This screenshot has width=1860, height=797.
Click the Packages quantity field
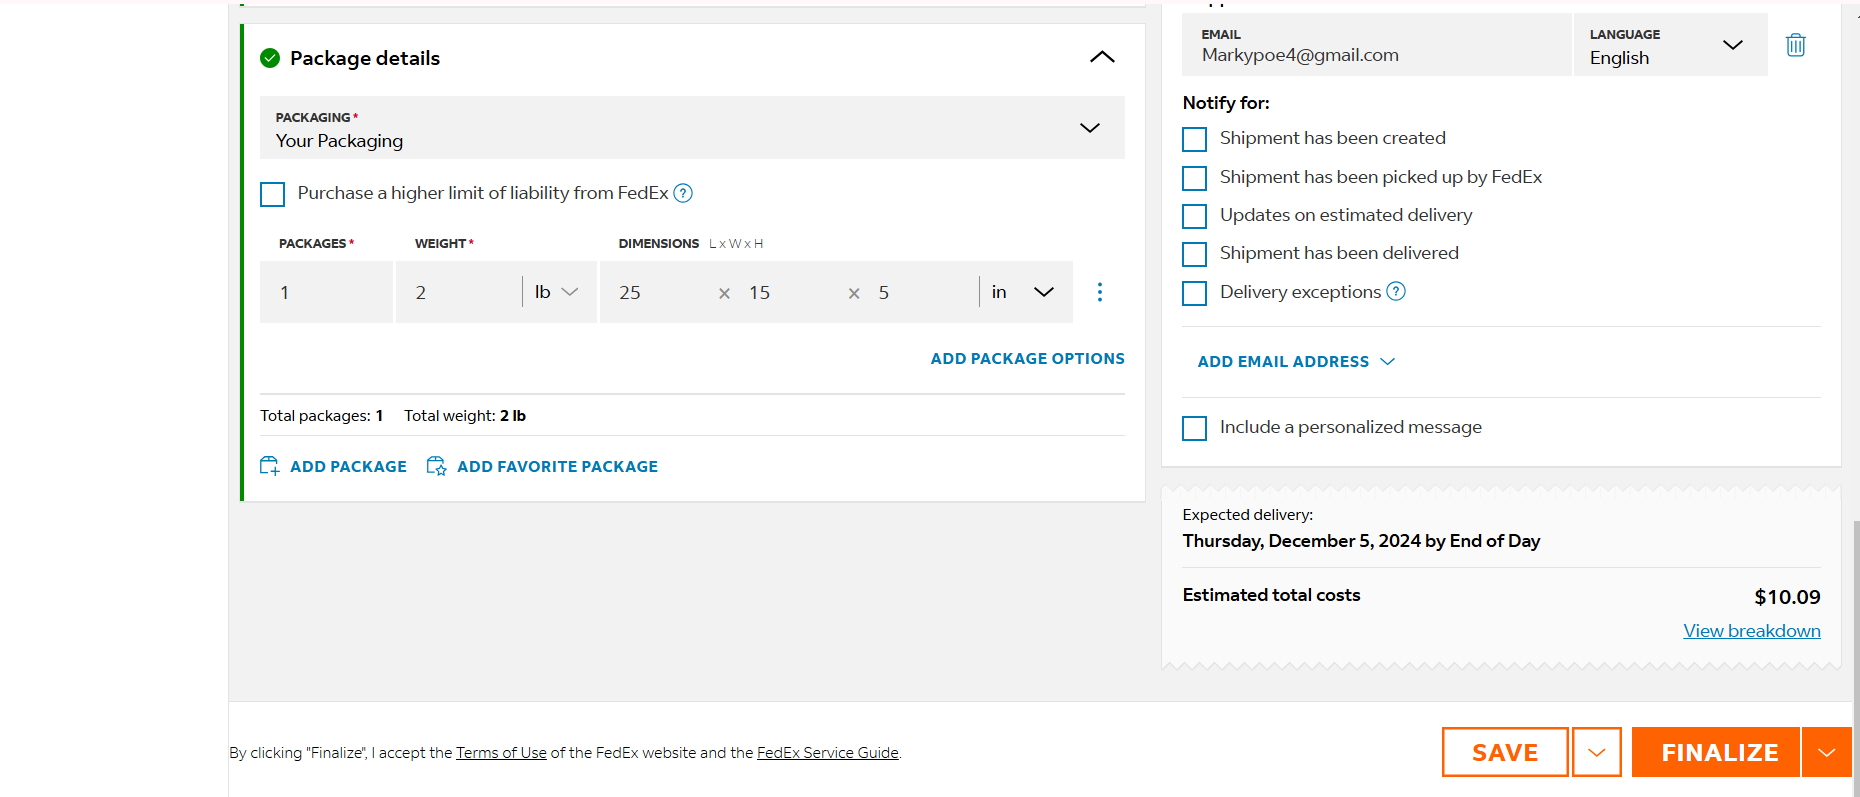click(326, 292)
